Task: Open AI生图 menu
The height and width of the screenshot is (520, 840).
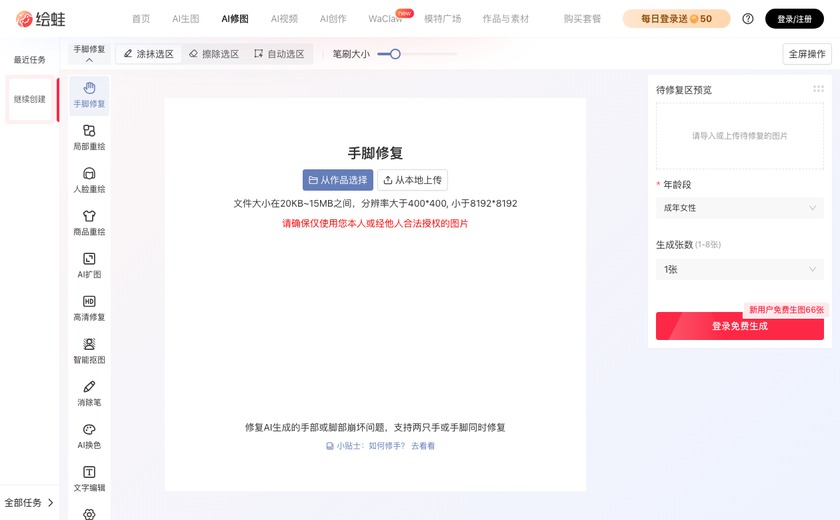Action: (x=185, y=19)
